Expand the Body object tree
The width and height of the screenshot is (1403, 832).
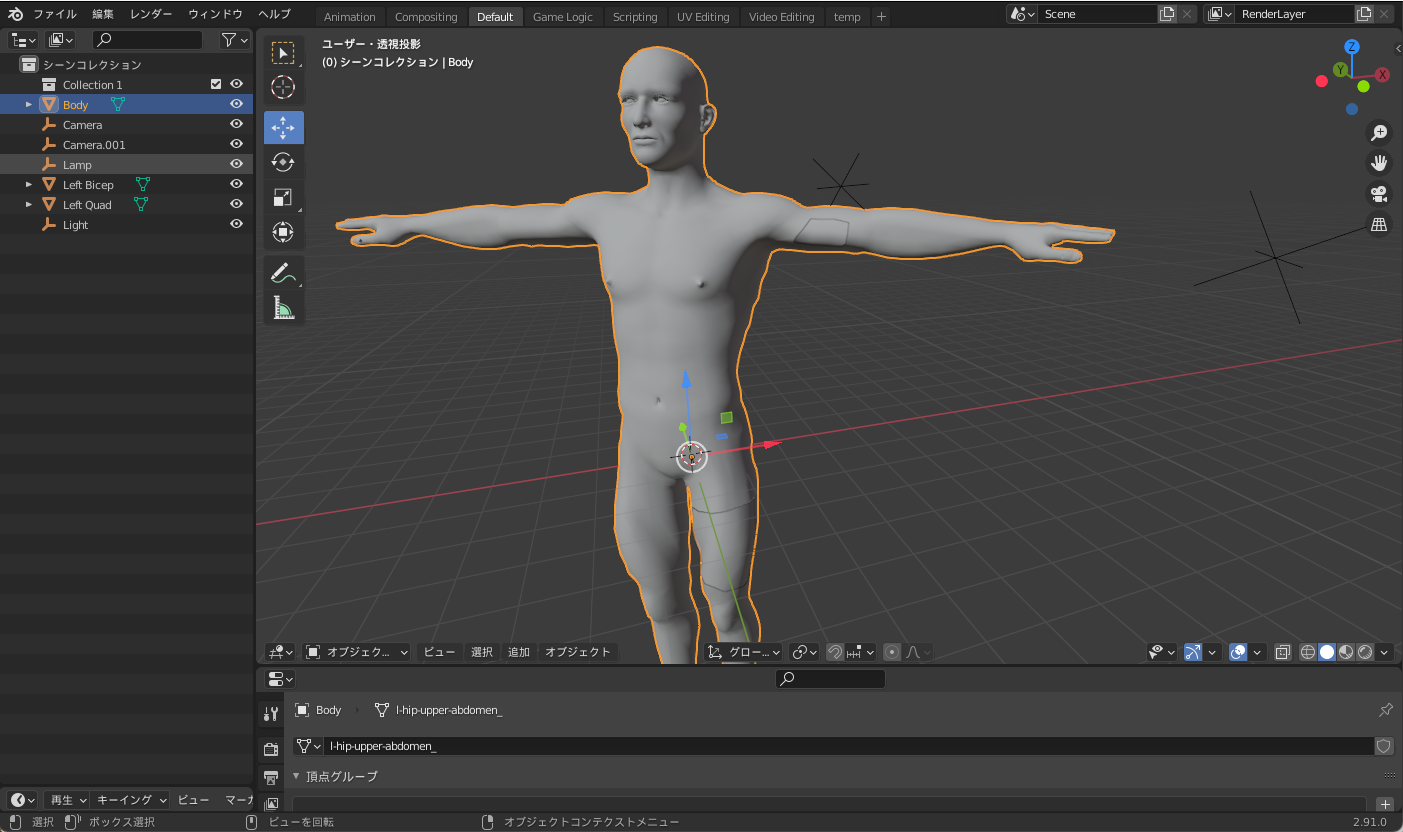pos(29,105)
